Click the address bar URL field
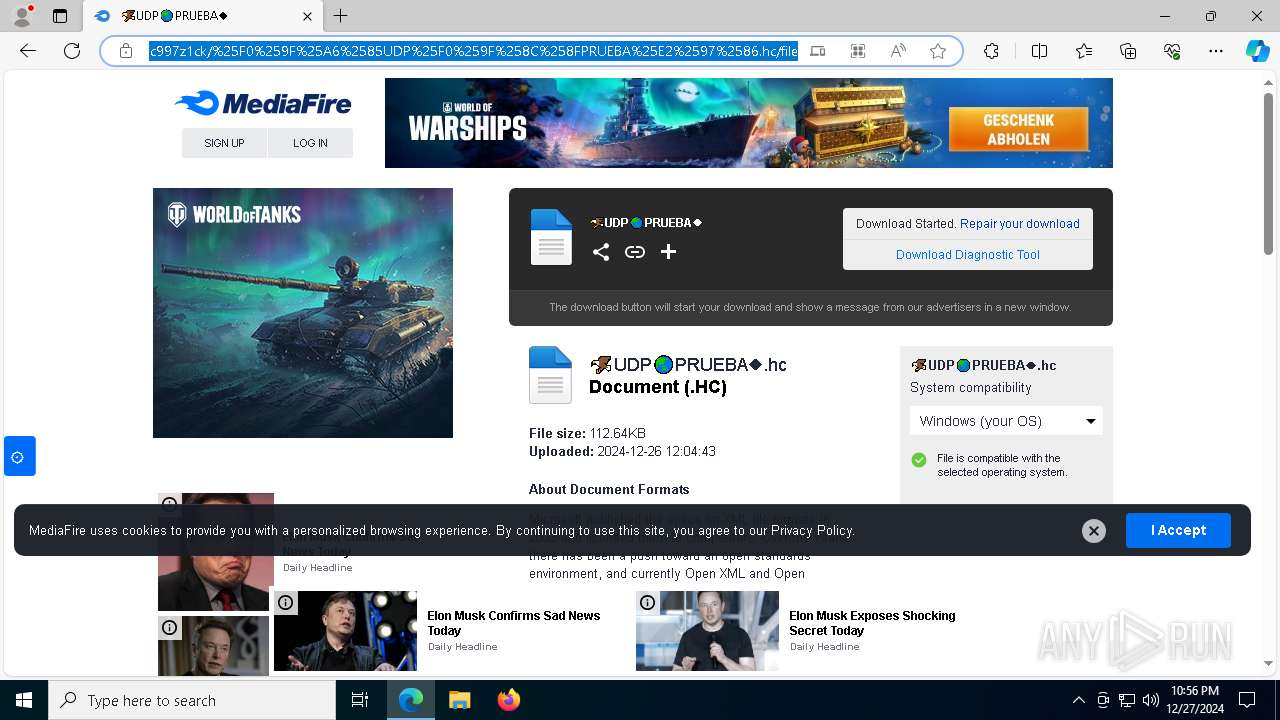The width and height of the screenshot is (1280, 720). point(473,51)
